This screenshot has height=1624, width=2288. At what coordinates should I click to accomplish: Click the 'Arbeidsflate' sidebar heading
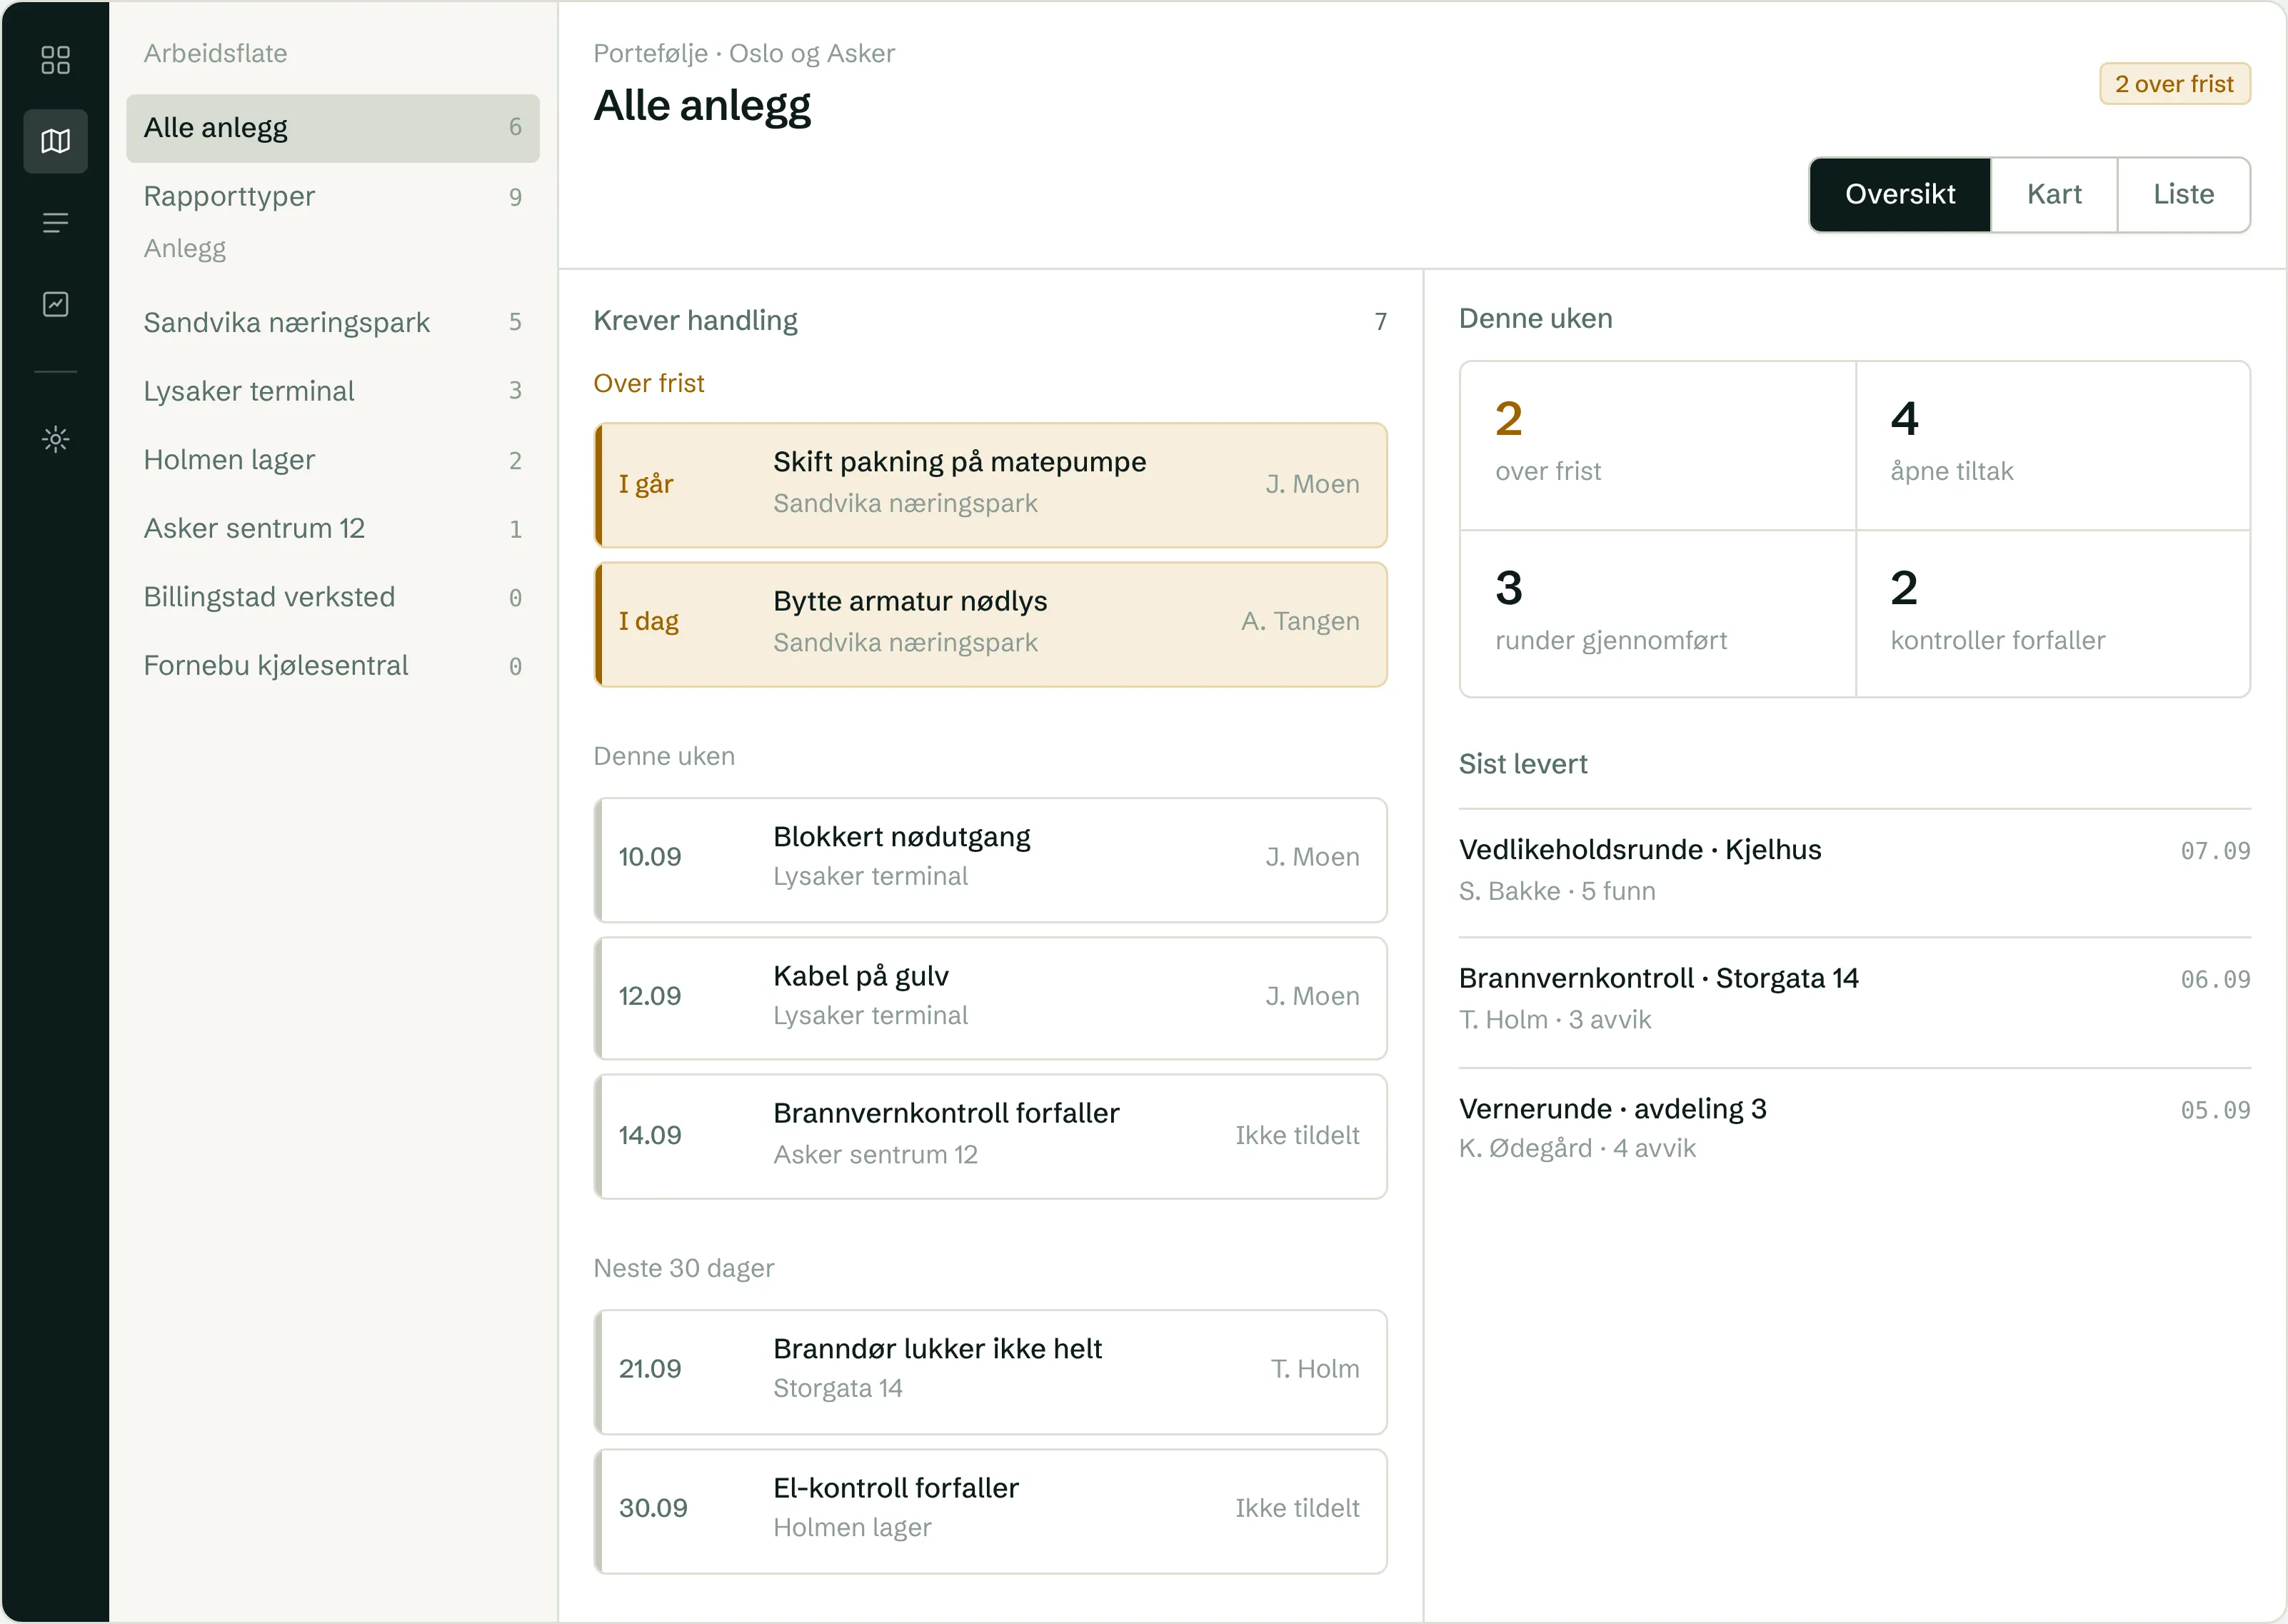click(x=215, y=53)
